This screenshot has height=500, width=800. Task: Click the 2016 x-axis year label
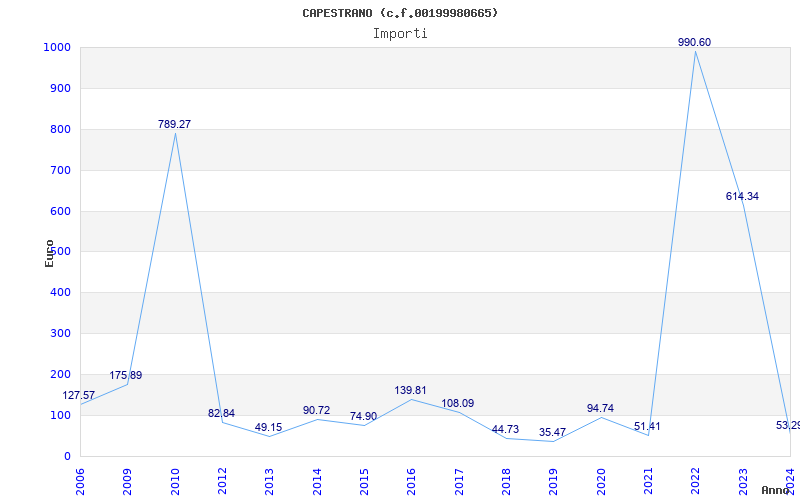tap(412, 482)
